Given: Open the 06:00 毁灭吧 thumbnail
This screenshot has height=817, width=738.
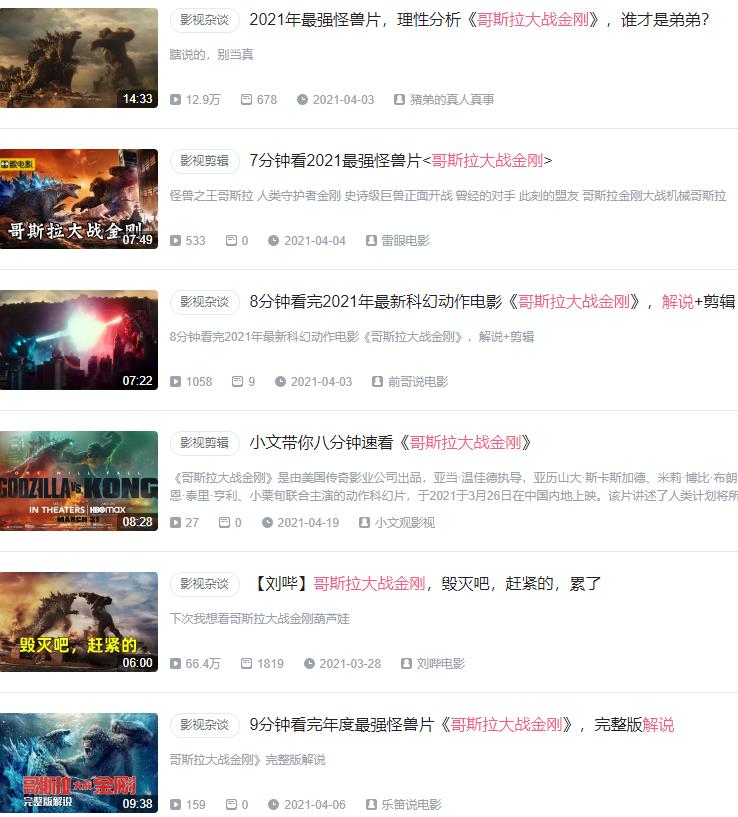Looking at the screenshot, I should pyautogui.click(x=79, y=622).
